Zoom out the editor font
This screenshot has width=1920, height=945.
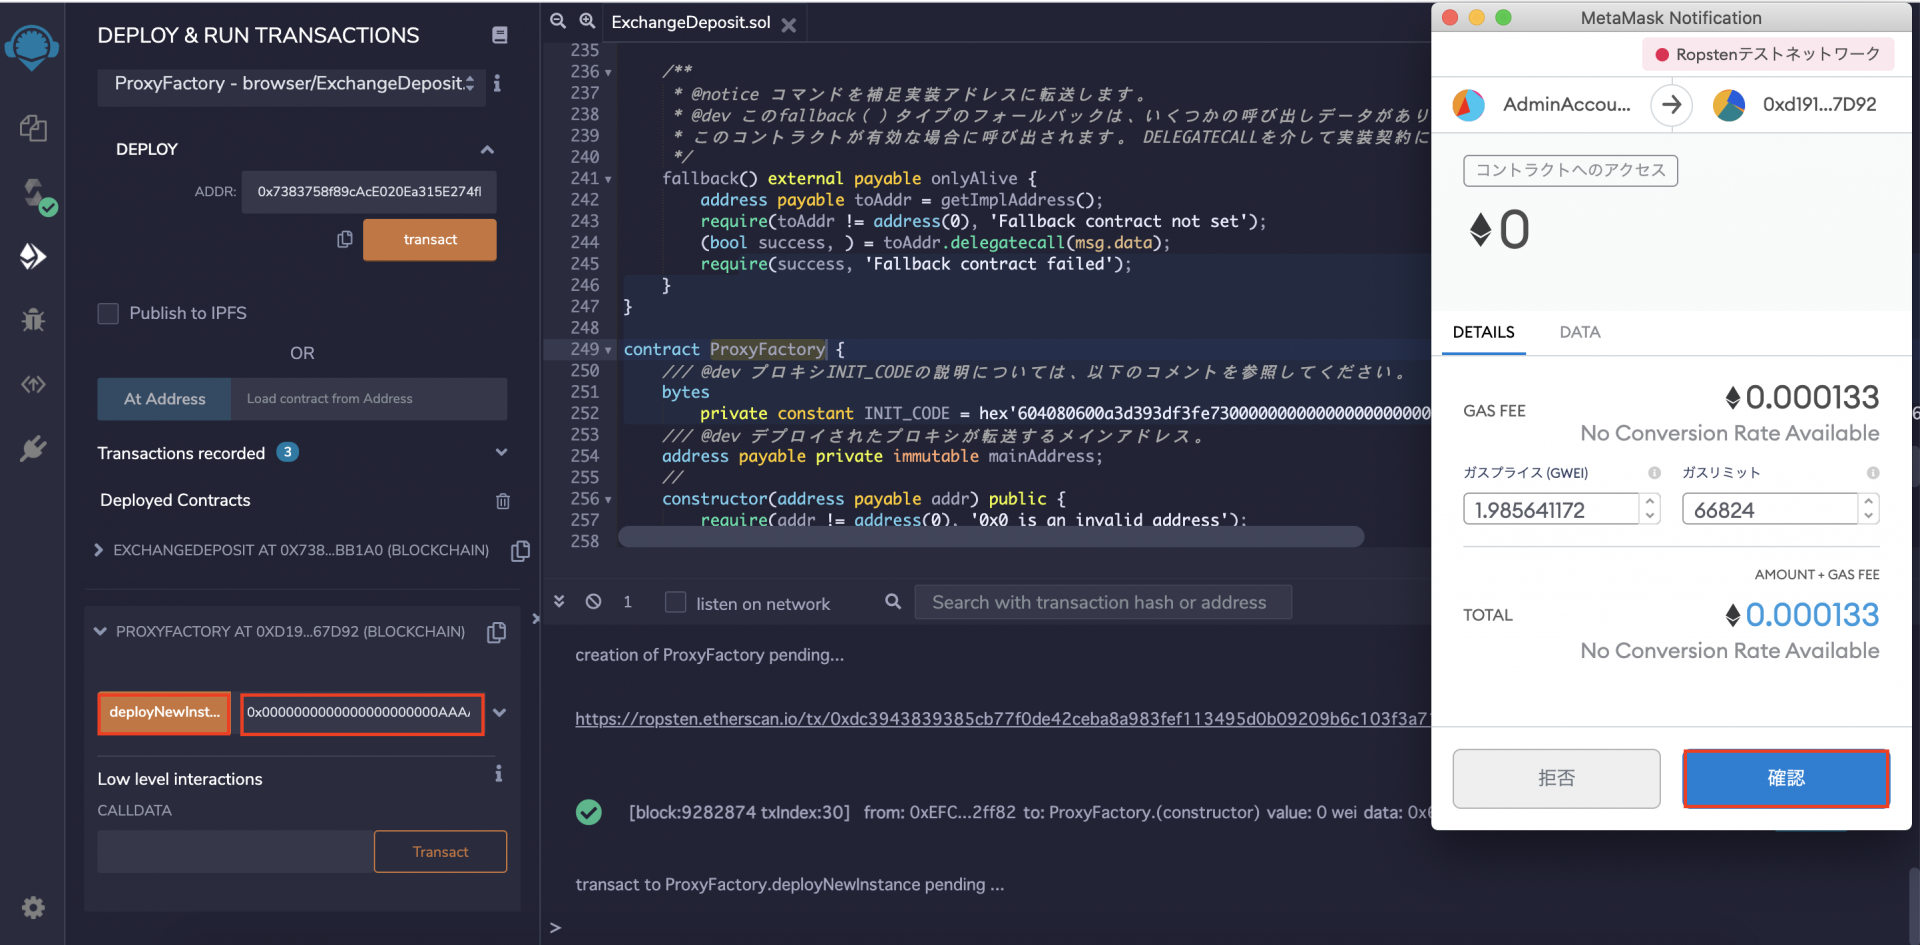[x=558, y=21]
